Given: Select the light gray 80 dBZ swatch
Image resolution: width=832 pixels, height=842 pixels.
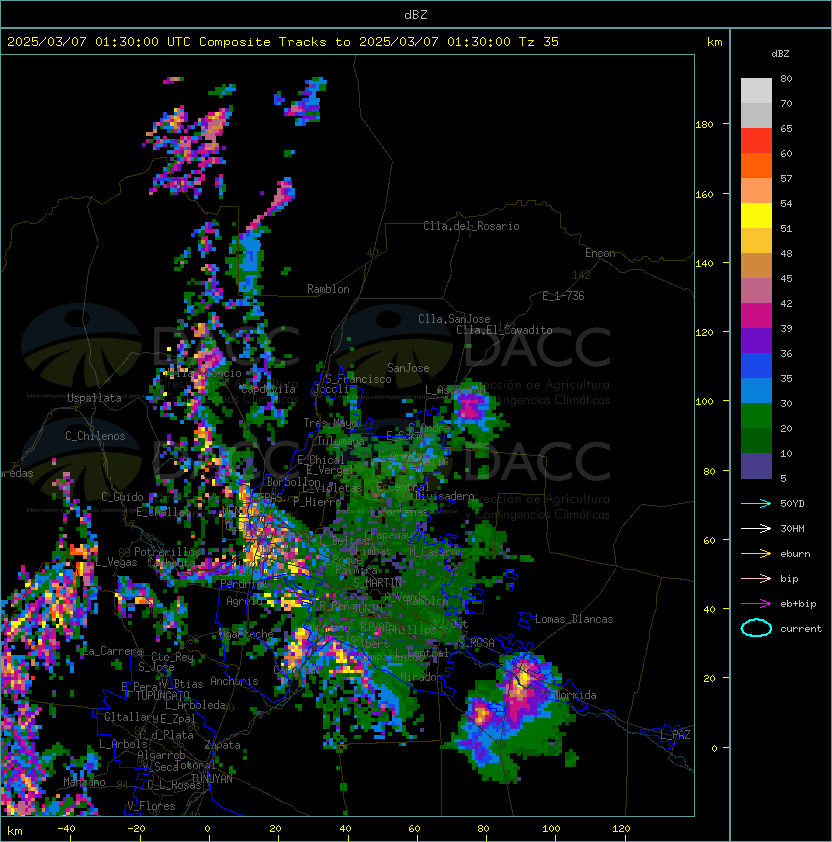Looking at the screenshot, I should (756, 90).
